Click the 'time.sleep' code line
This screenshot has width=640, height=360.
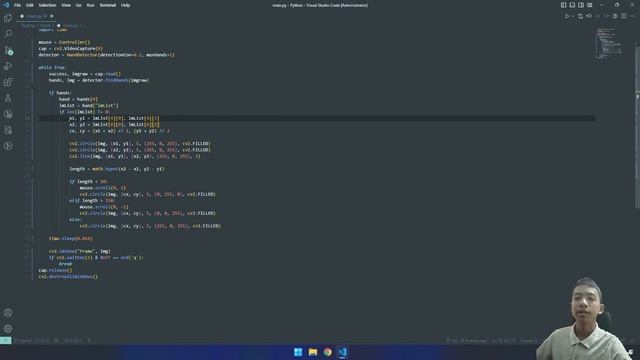pyautogui.click(x=71, y=238)
